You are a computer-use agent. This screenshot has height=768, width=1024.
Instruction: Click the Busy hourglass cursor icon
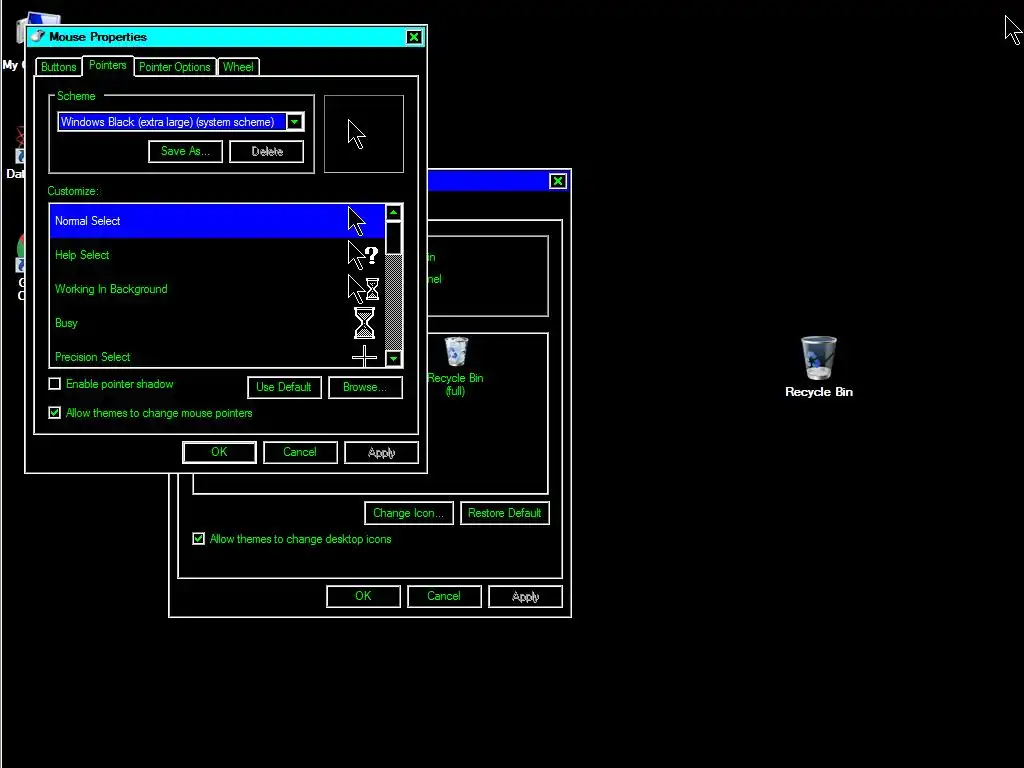coord(364,323)
